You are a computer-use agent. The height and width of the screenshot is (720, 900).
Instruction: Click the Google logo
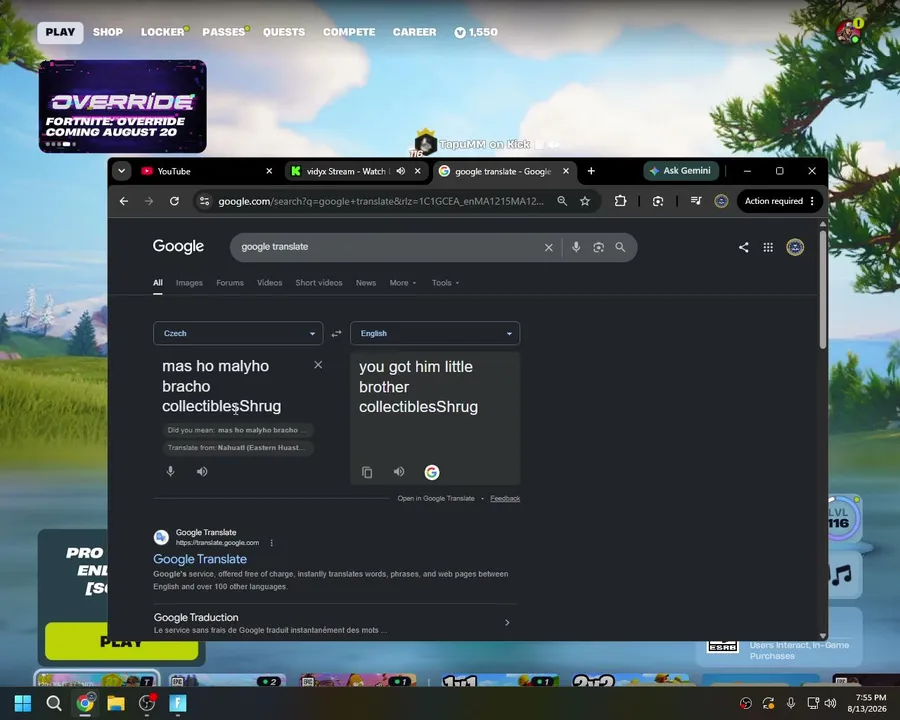click(x=178, y=246)
